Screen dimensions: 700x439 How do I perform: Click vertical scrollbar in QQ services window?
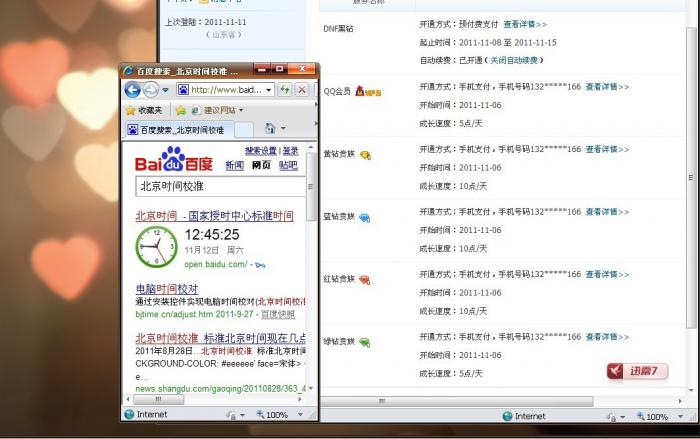(x=691, y=176)
